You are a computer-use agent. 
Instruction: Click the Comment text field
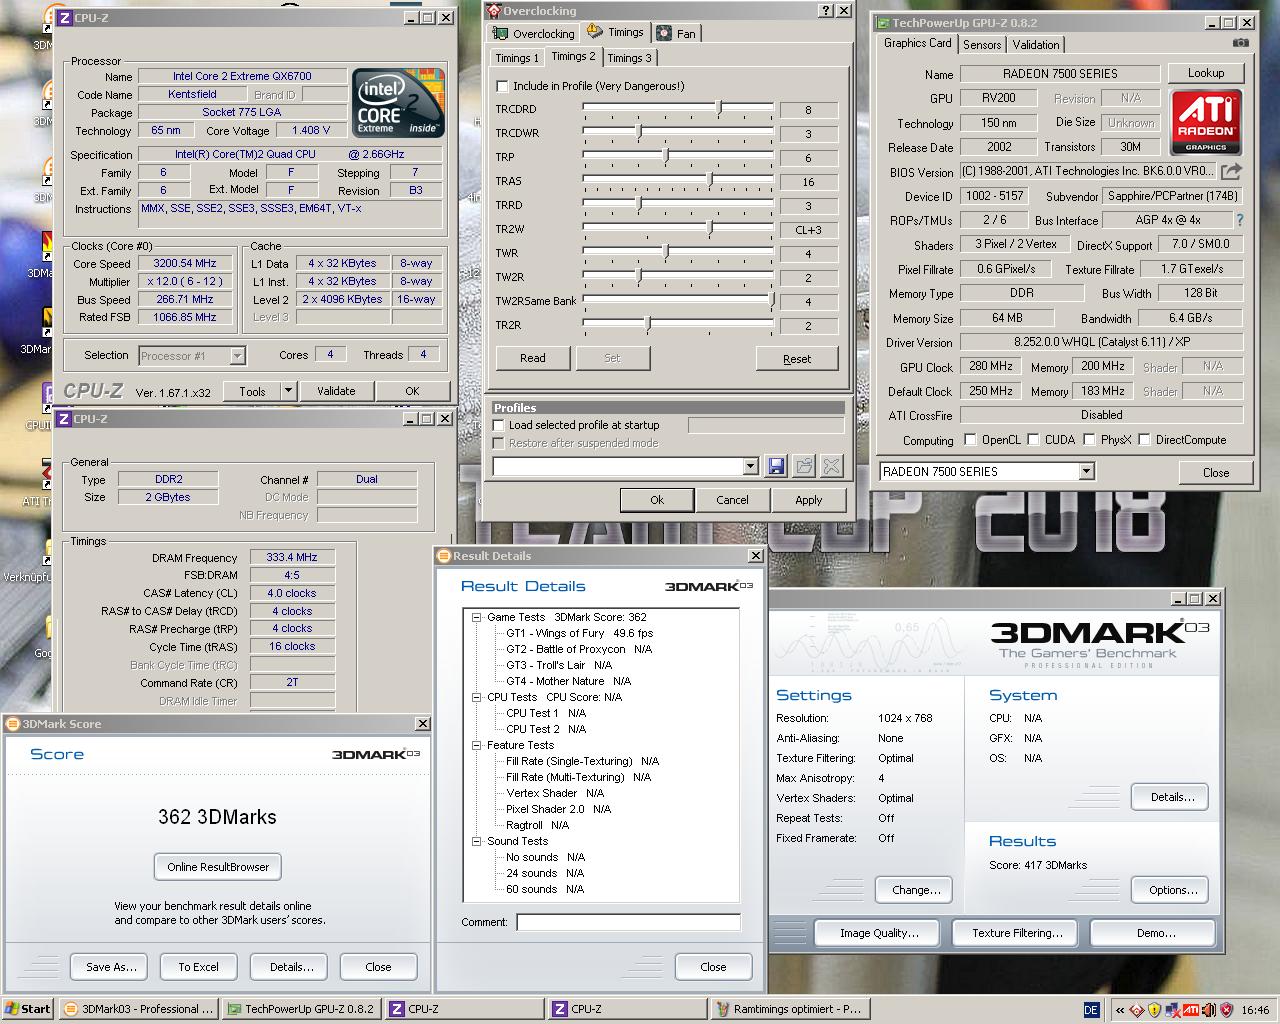click(x=628, y=922)
